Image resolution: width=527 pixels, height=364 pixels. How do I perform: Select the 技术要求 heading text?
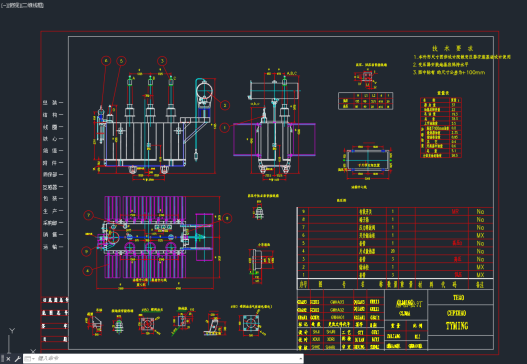pyautogui.click(x=453, y=48)
